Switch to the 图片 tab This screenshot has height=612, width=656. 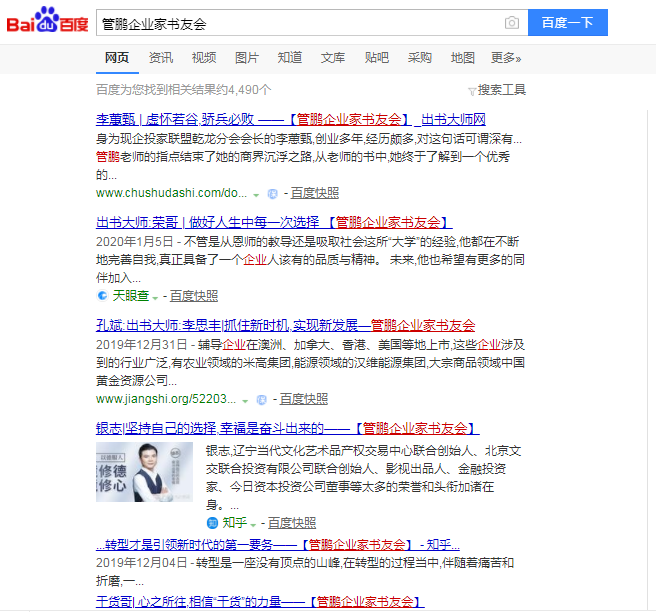[x=246, y=58]
